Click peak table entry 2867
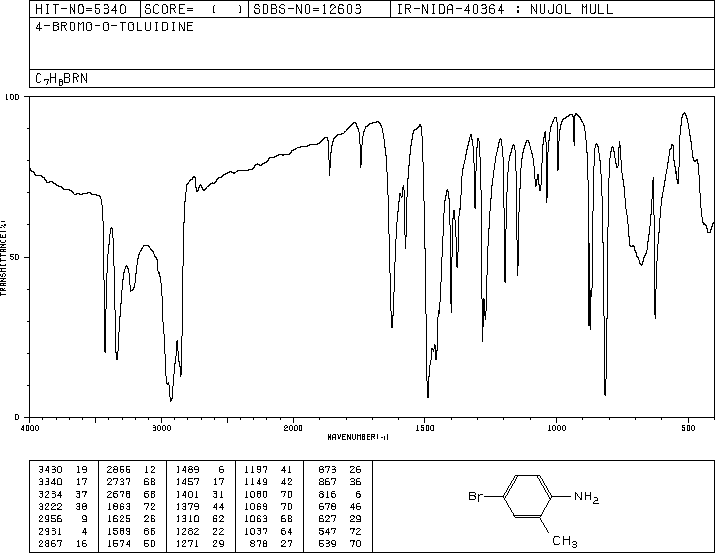The width and height of the screenshot is (715, 553). pyautogui.click(x=51, y=543)
